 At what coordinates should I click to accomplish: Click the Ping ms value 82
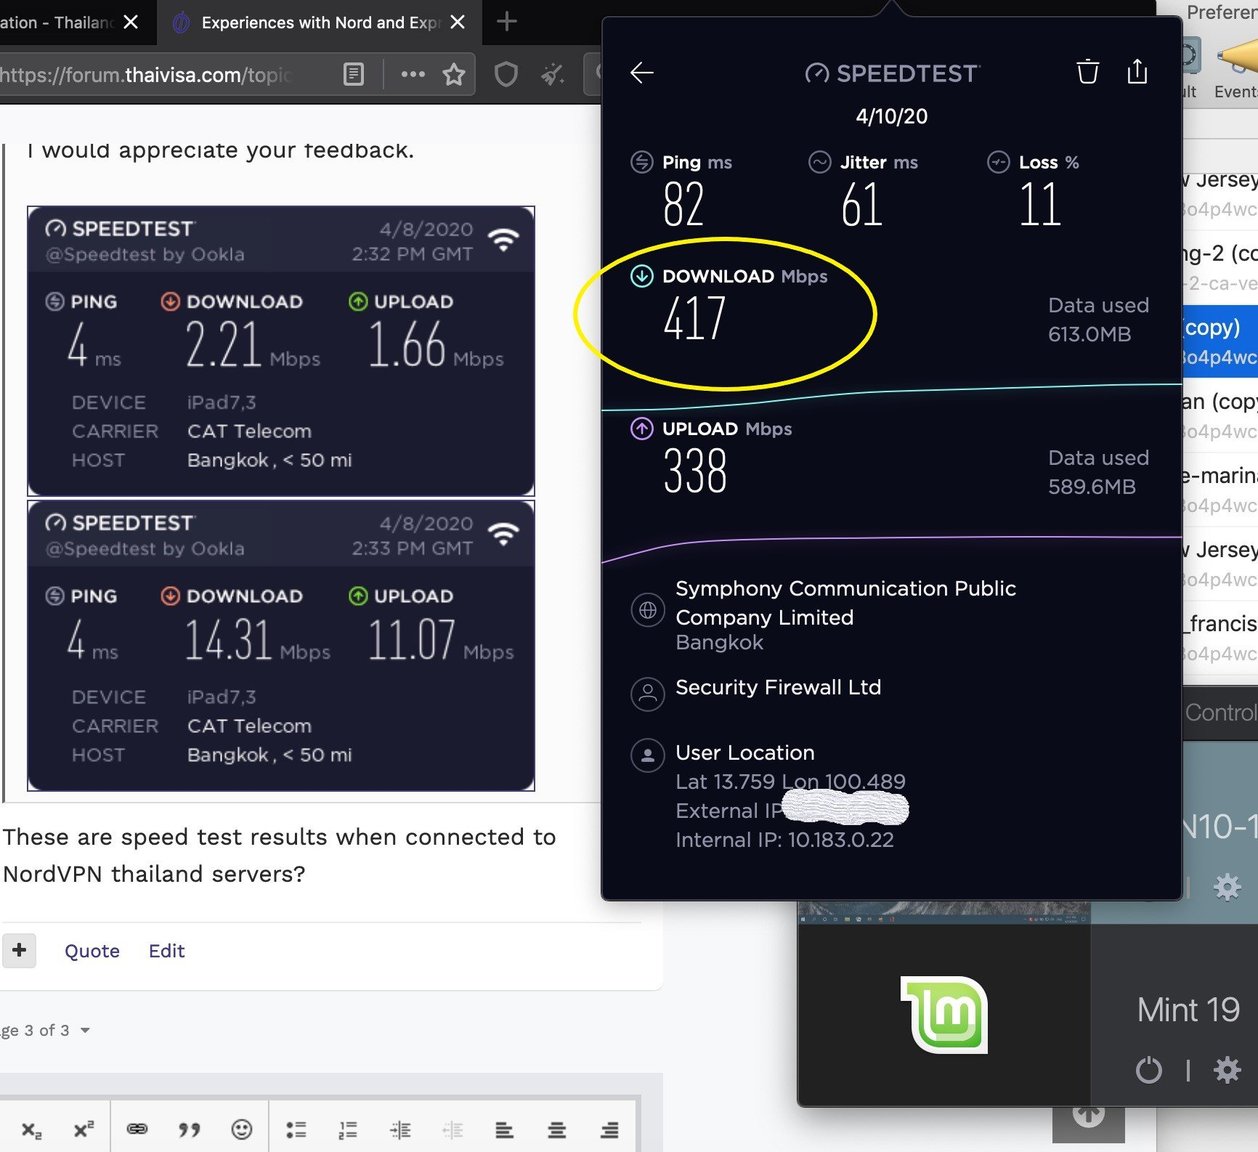point(684,204)
